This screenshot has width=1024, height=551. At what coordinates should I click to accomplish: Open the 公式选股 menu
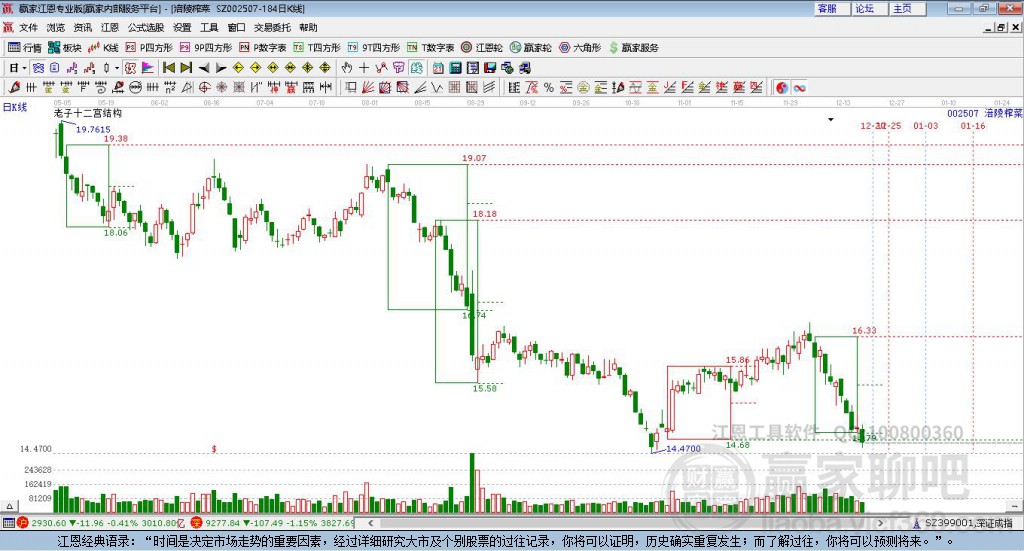[146, 27]
